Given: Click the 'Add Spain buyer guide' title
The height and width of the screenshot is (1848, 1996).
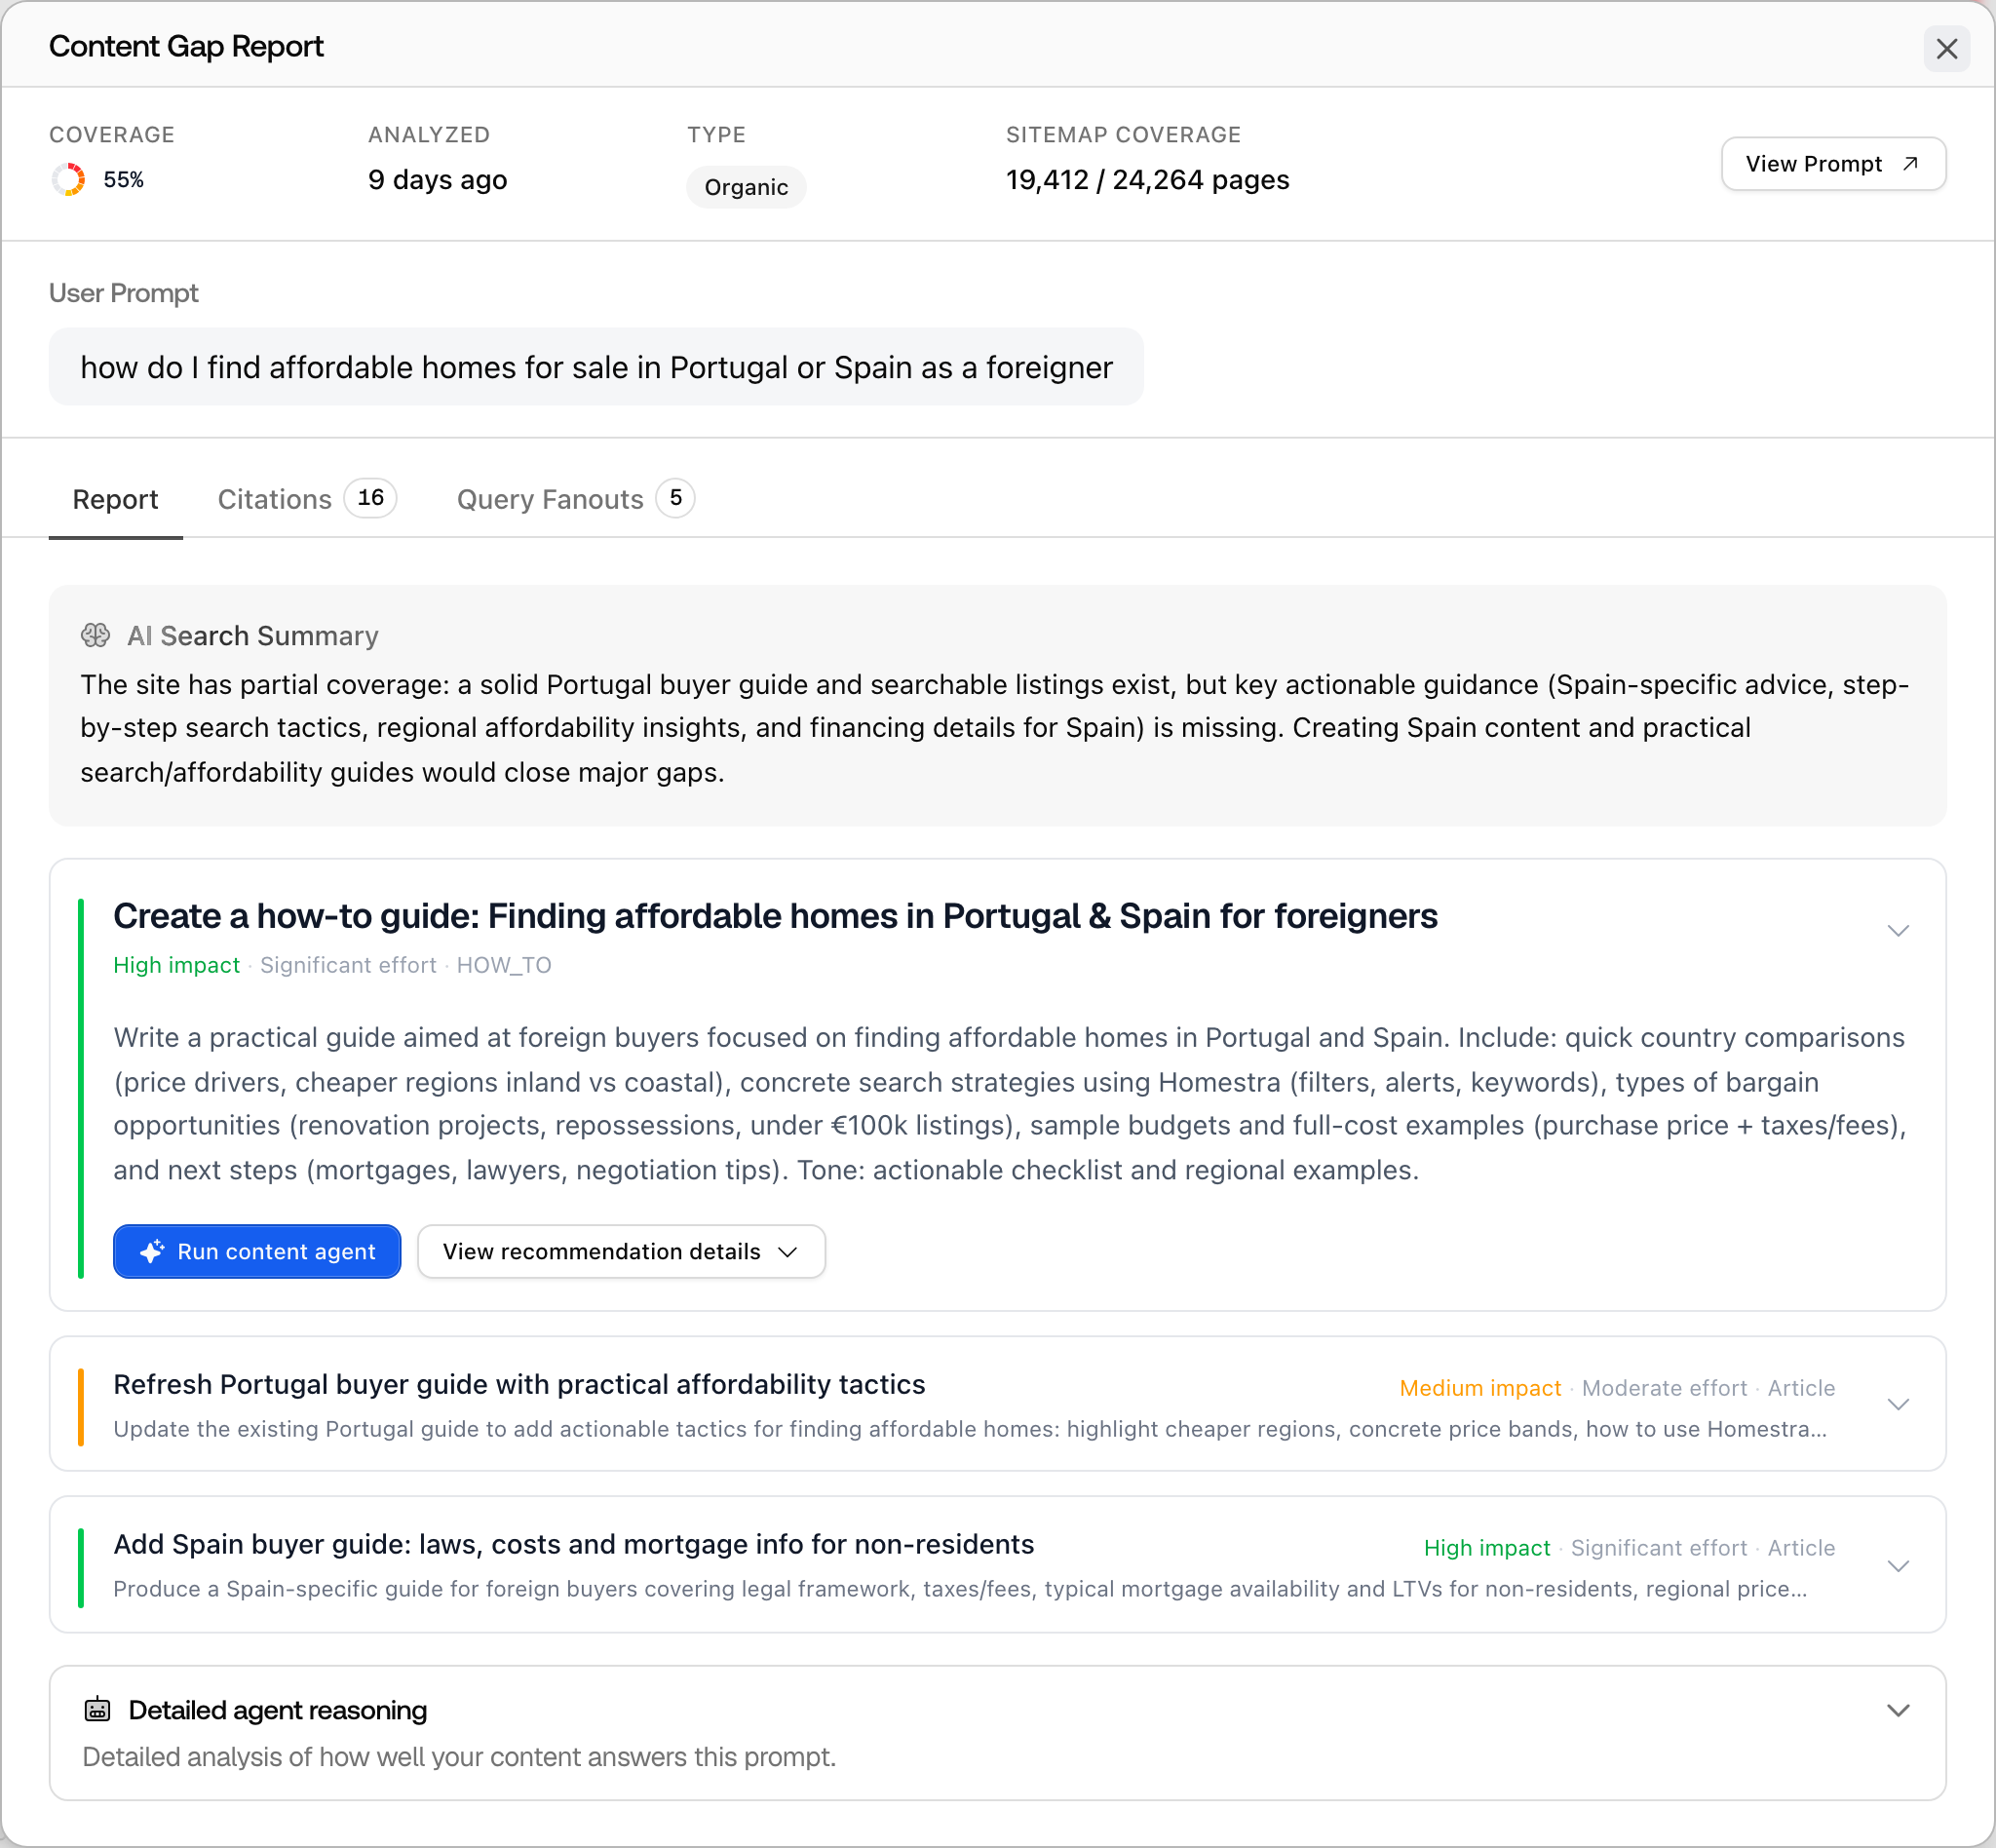Looking at the screenshot, I should (574, 1544).
